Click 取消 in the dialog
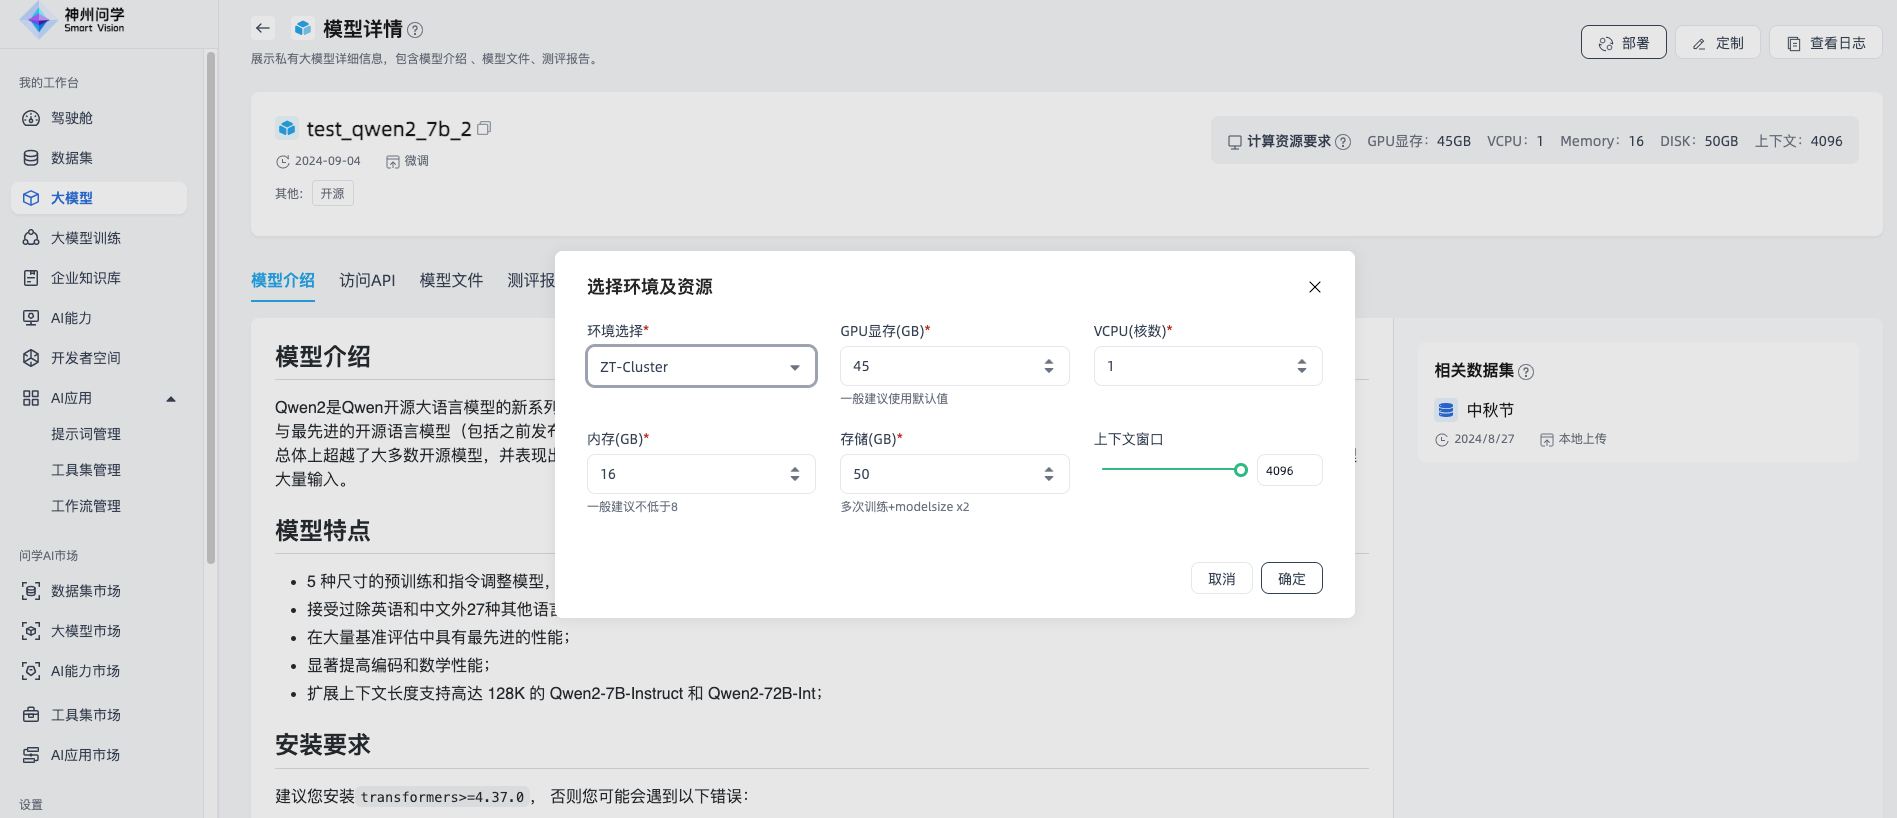The height and width of the screenshot is (818, 1897). click(x=1221, y=579)
